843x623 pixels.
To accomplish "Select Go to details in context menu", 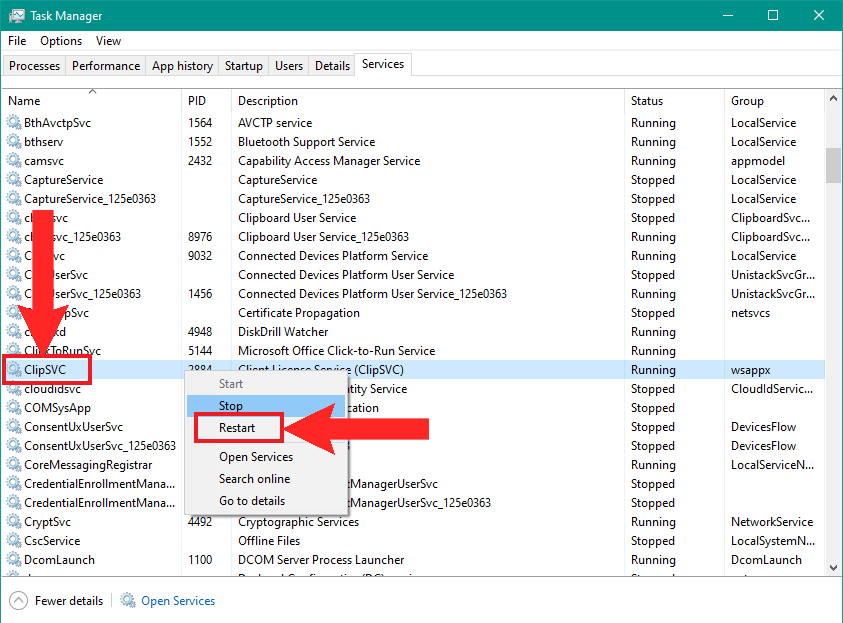I will coord(252,501).
